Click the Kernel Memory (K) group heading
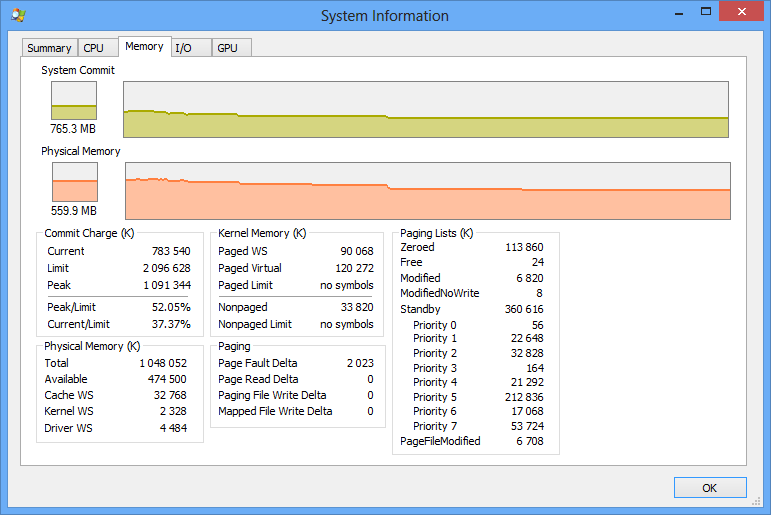The width and height of the screenshot is (771, 515). pyautogui.click(x=262, y=233)
